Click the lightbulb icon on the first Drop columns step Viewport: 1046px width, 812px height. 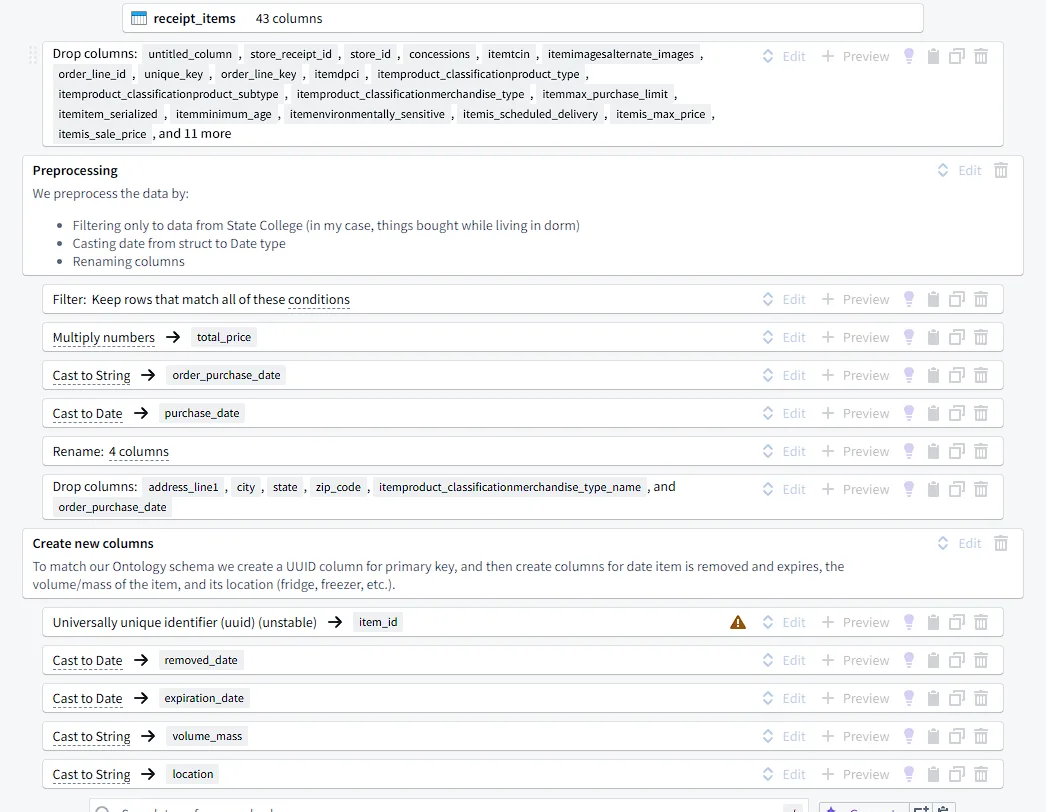(909, 56)
